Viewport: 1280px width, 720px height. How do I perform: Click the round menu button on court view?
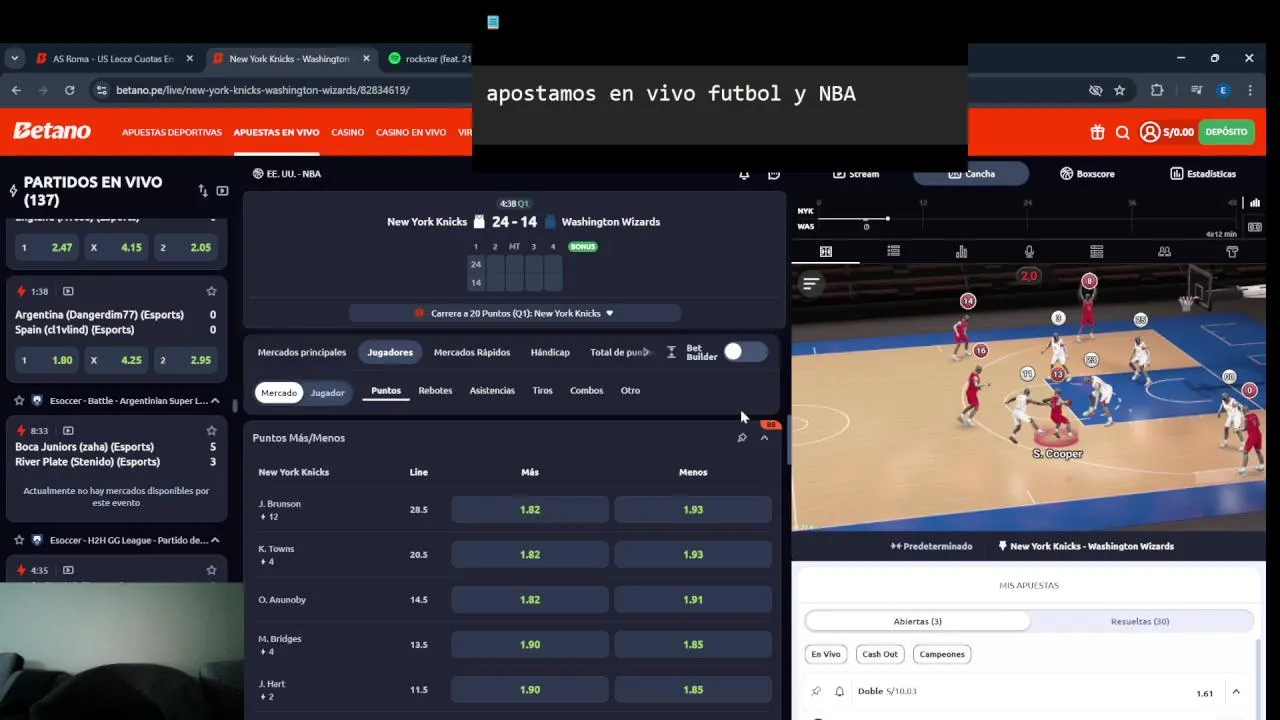click(x=811, y=284)
